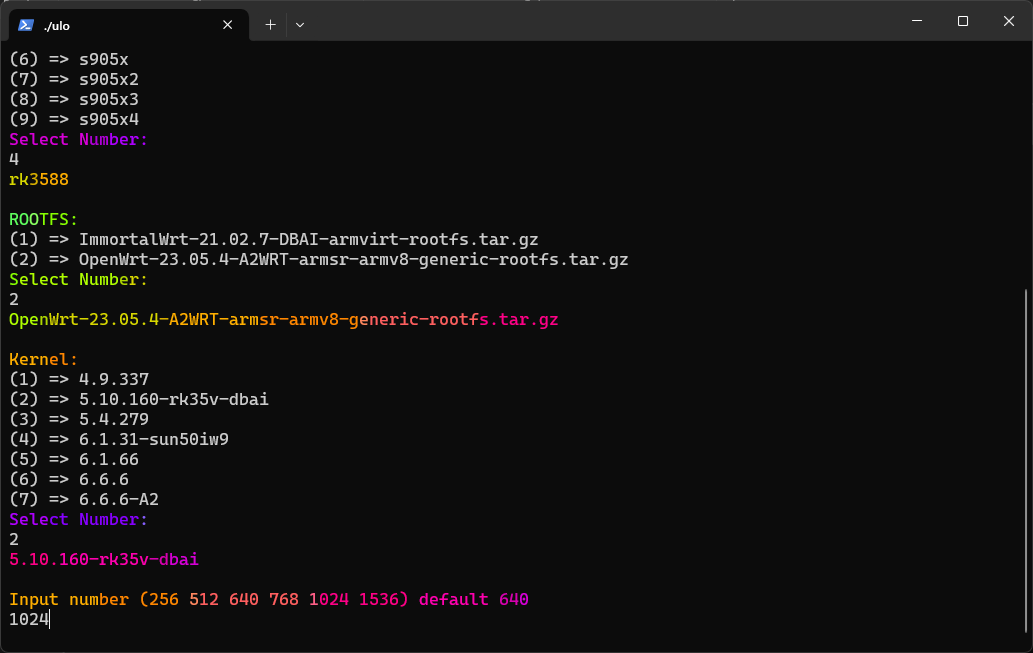Click the '(2) => OpenWrt-23.05.4-A2WRT' option line

coord(319,260)
